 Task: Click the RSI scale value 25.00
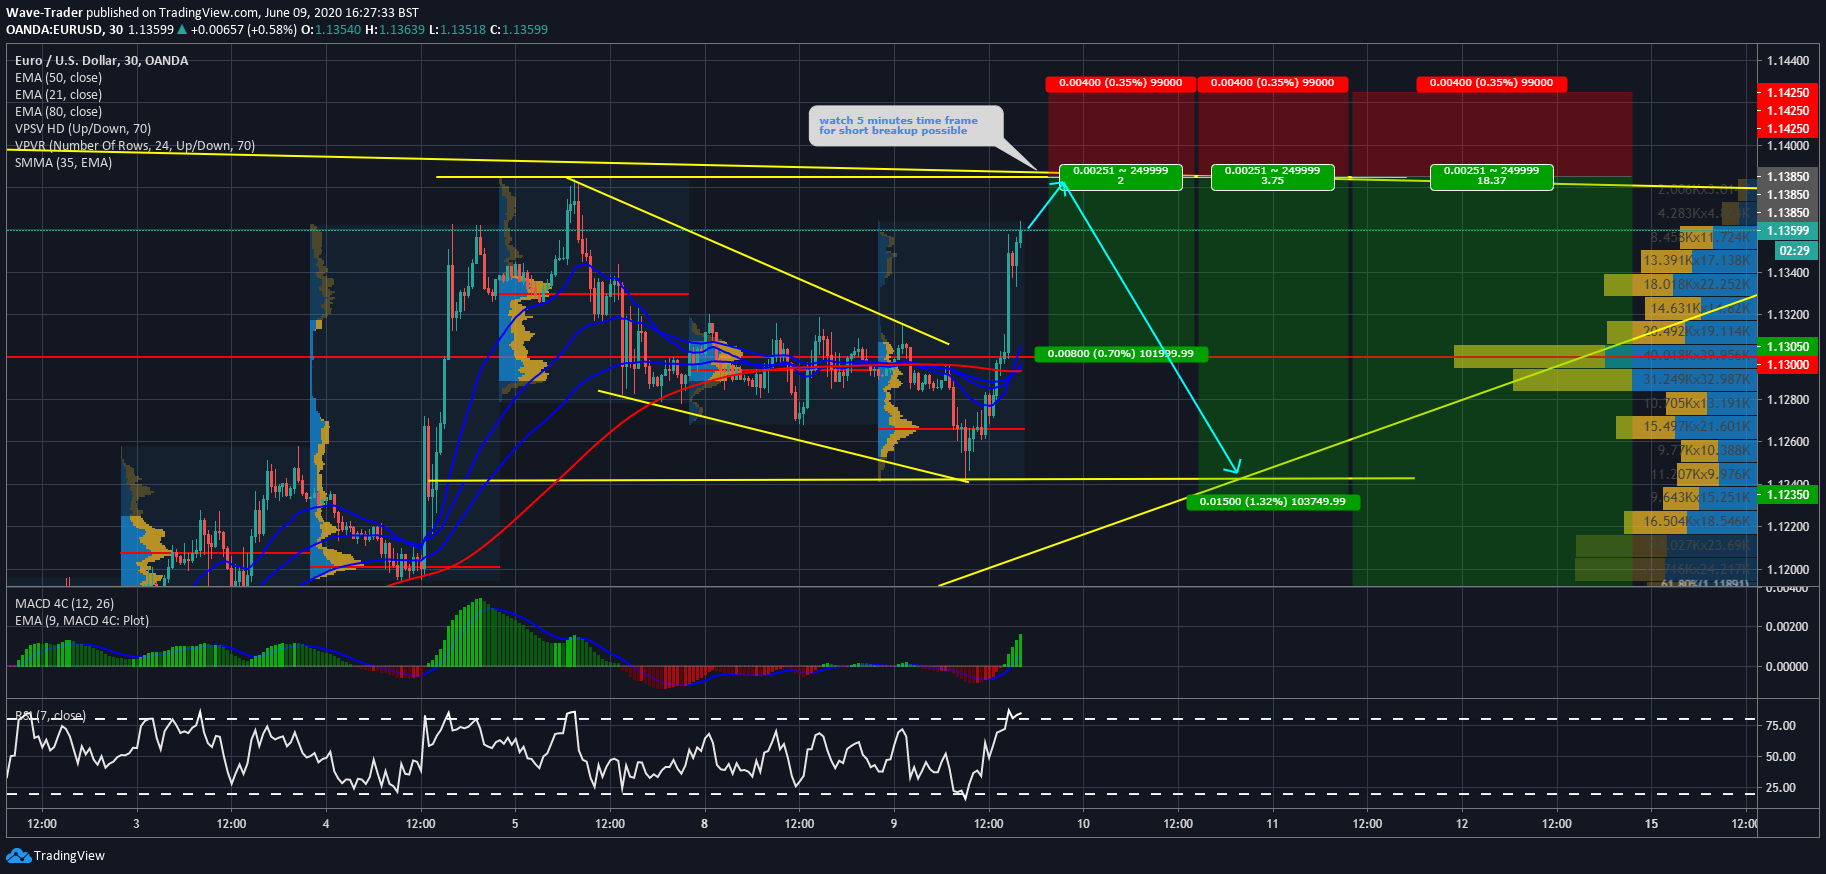pyautogui.click(x=1781, y=788)
